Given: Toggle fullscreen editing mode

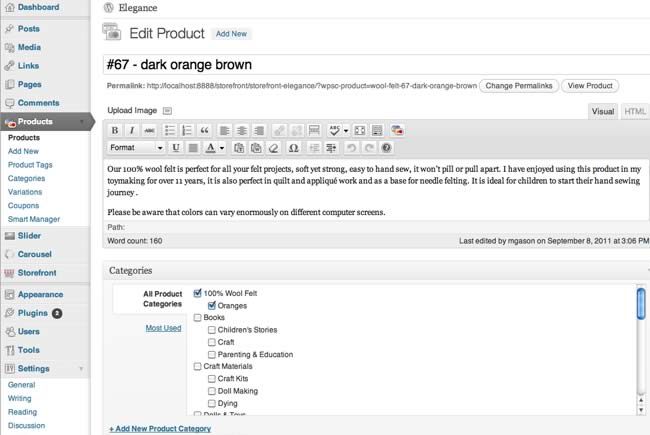Looking at the screenshot, I should click(360, 130).
